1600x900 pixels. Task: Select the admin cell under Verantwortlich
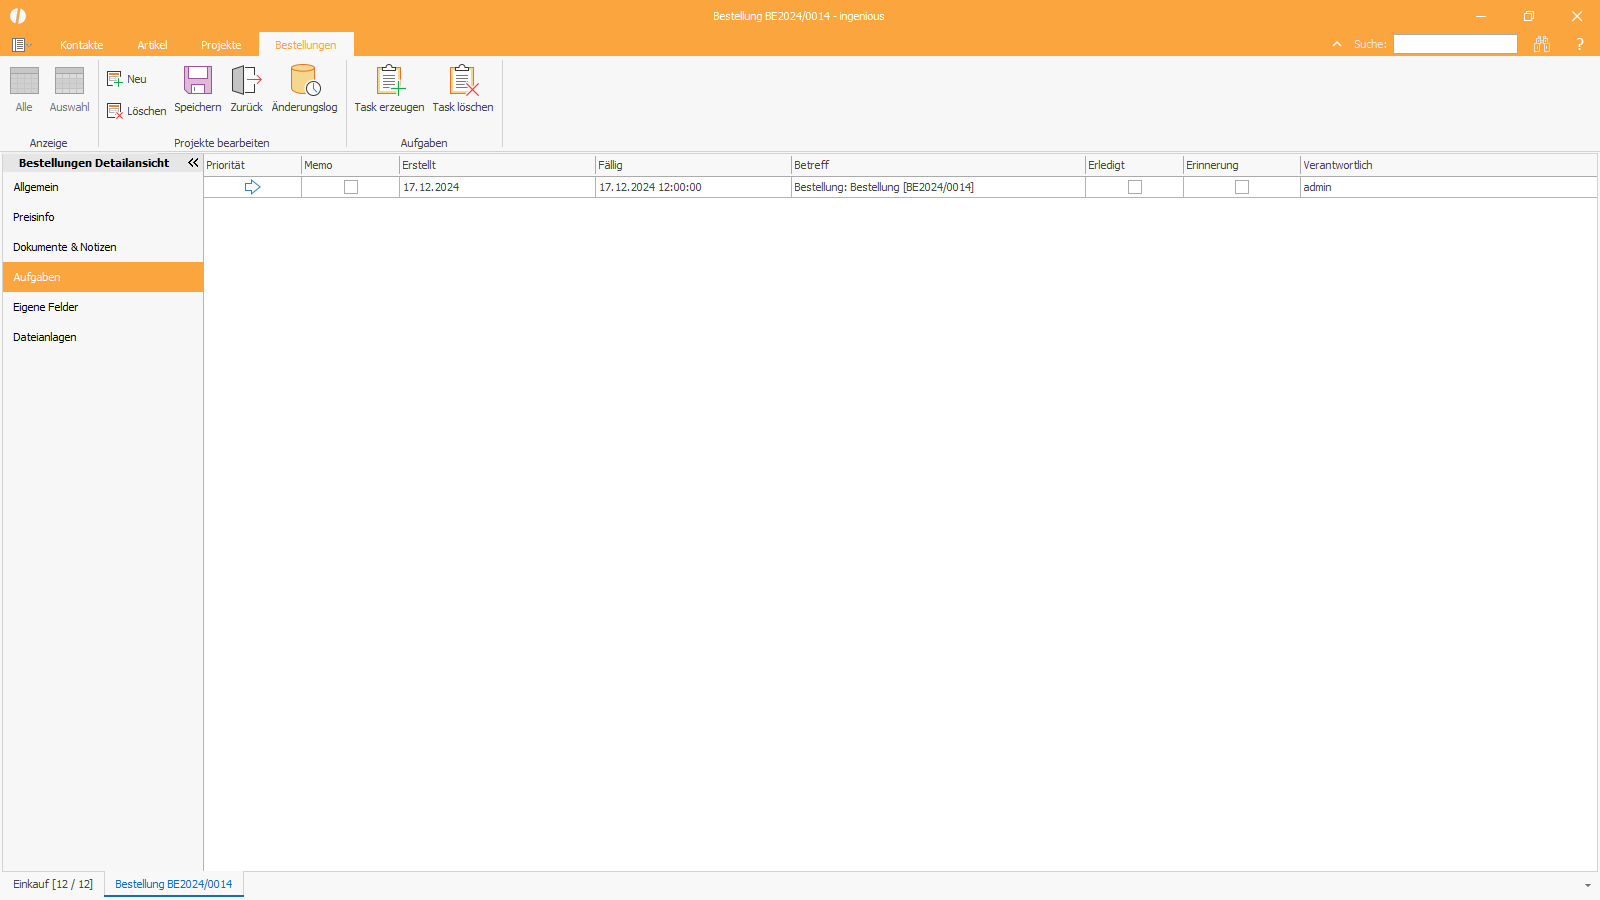coord(1449,187)
